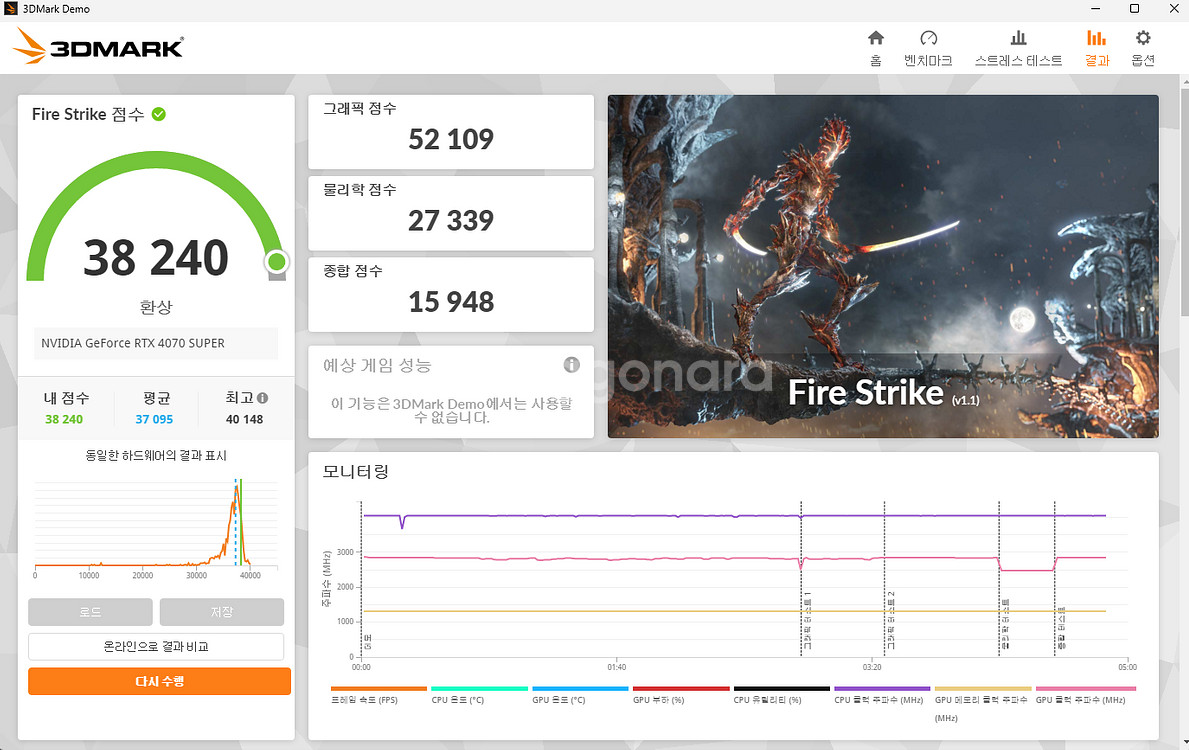This screenshot has height=750, width=1189.
Task: Click the 3DMark Demo title bar app icon
Action: (x=11, y=9)
